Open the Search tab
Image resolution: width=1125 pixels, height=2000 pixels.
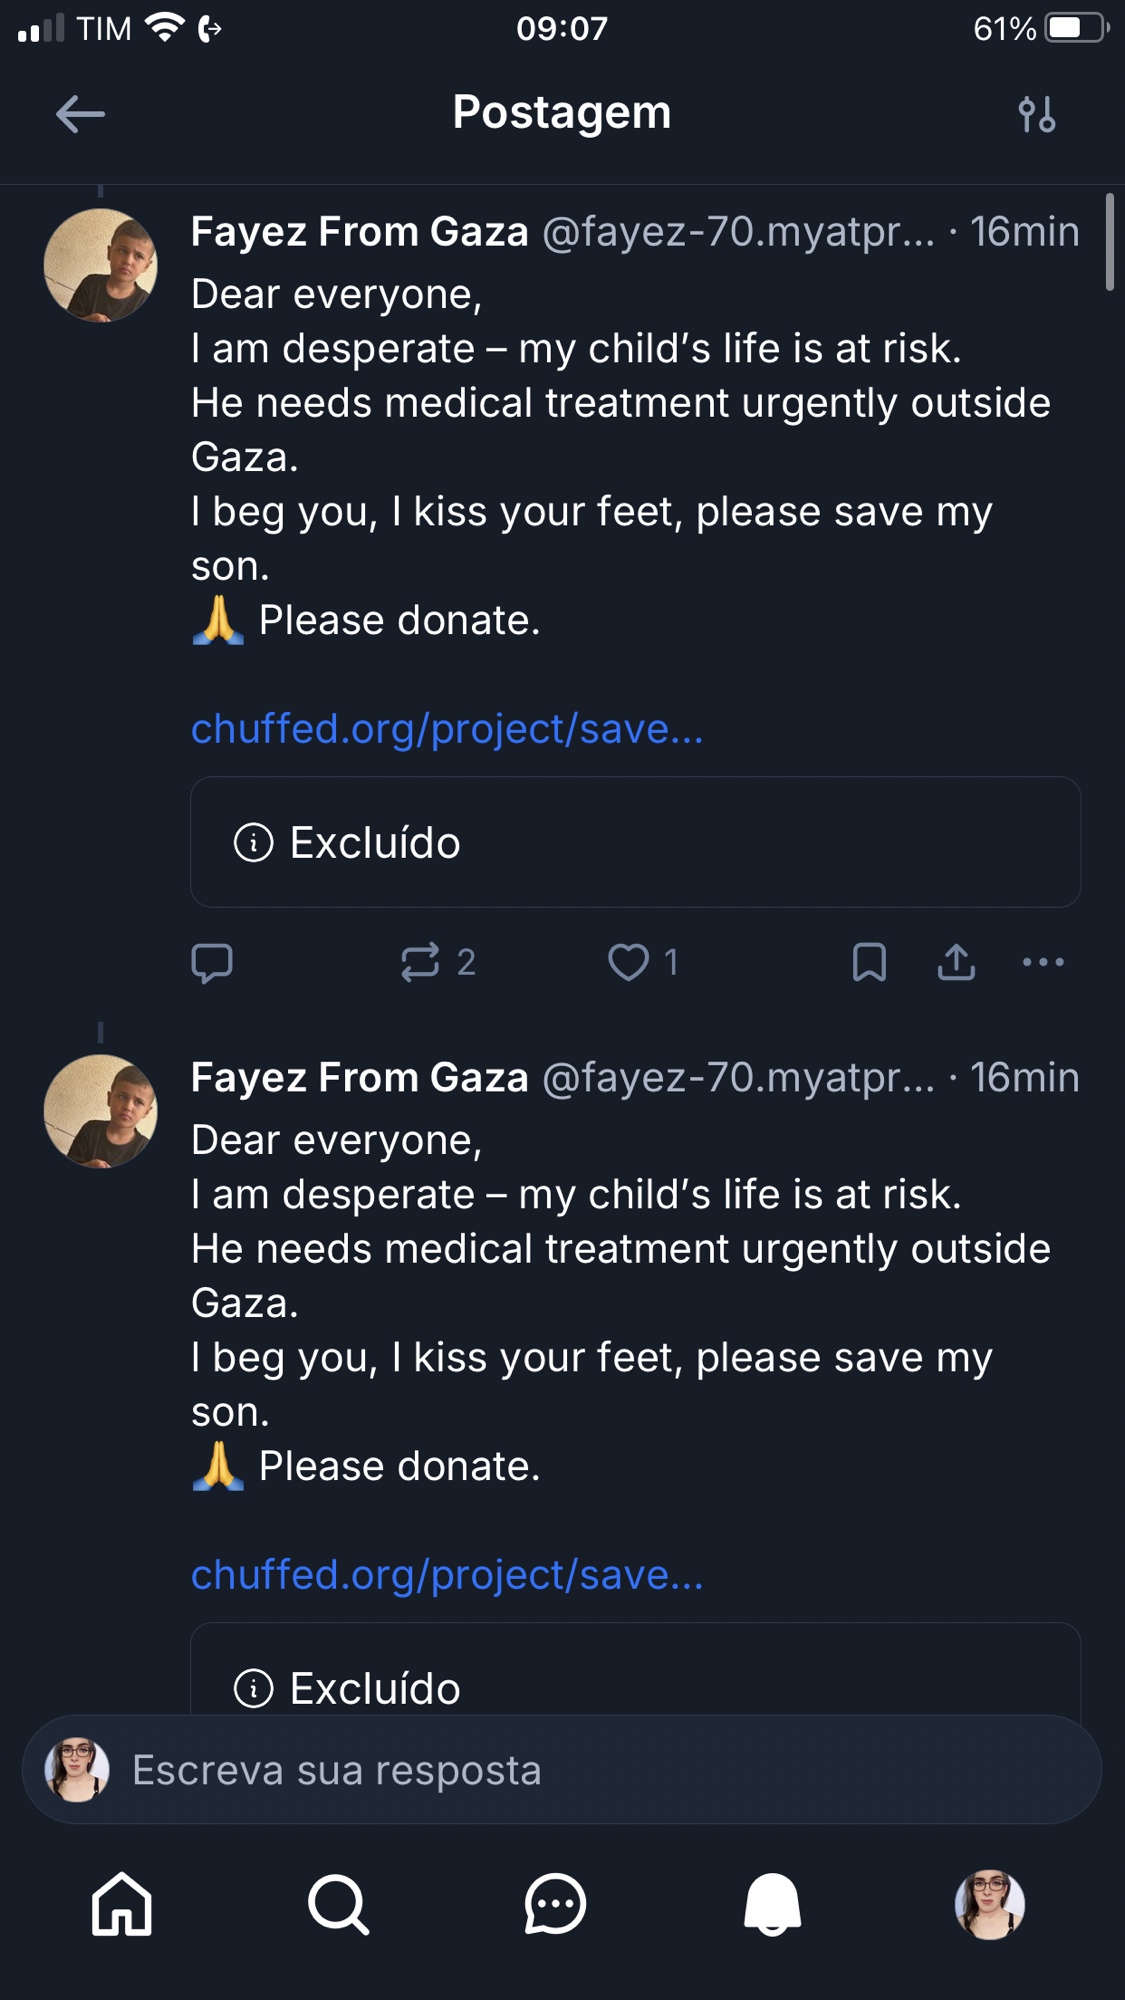[339, 1904]
